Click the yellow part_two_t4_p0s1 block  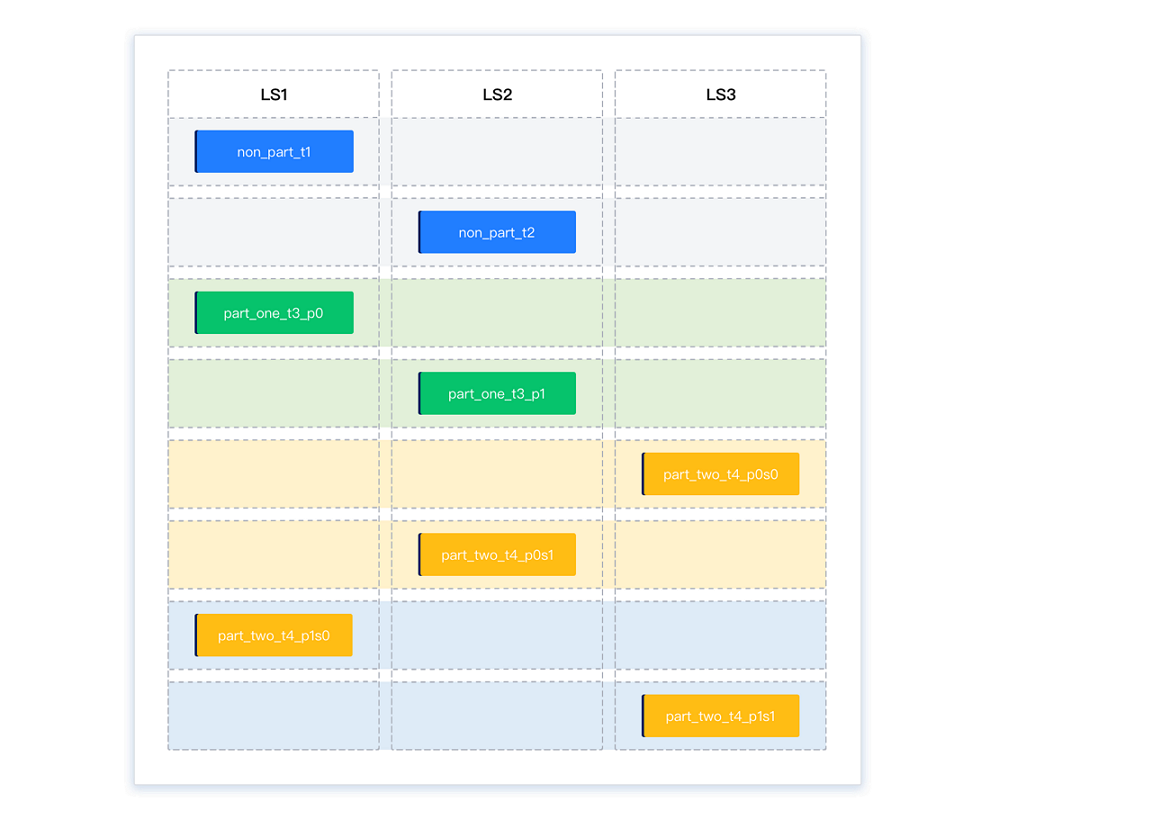pyautogui.click(x=497, y=555)
